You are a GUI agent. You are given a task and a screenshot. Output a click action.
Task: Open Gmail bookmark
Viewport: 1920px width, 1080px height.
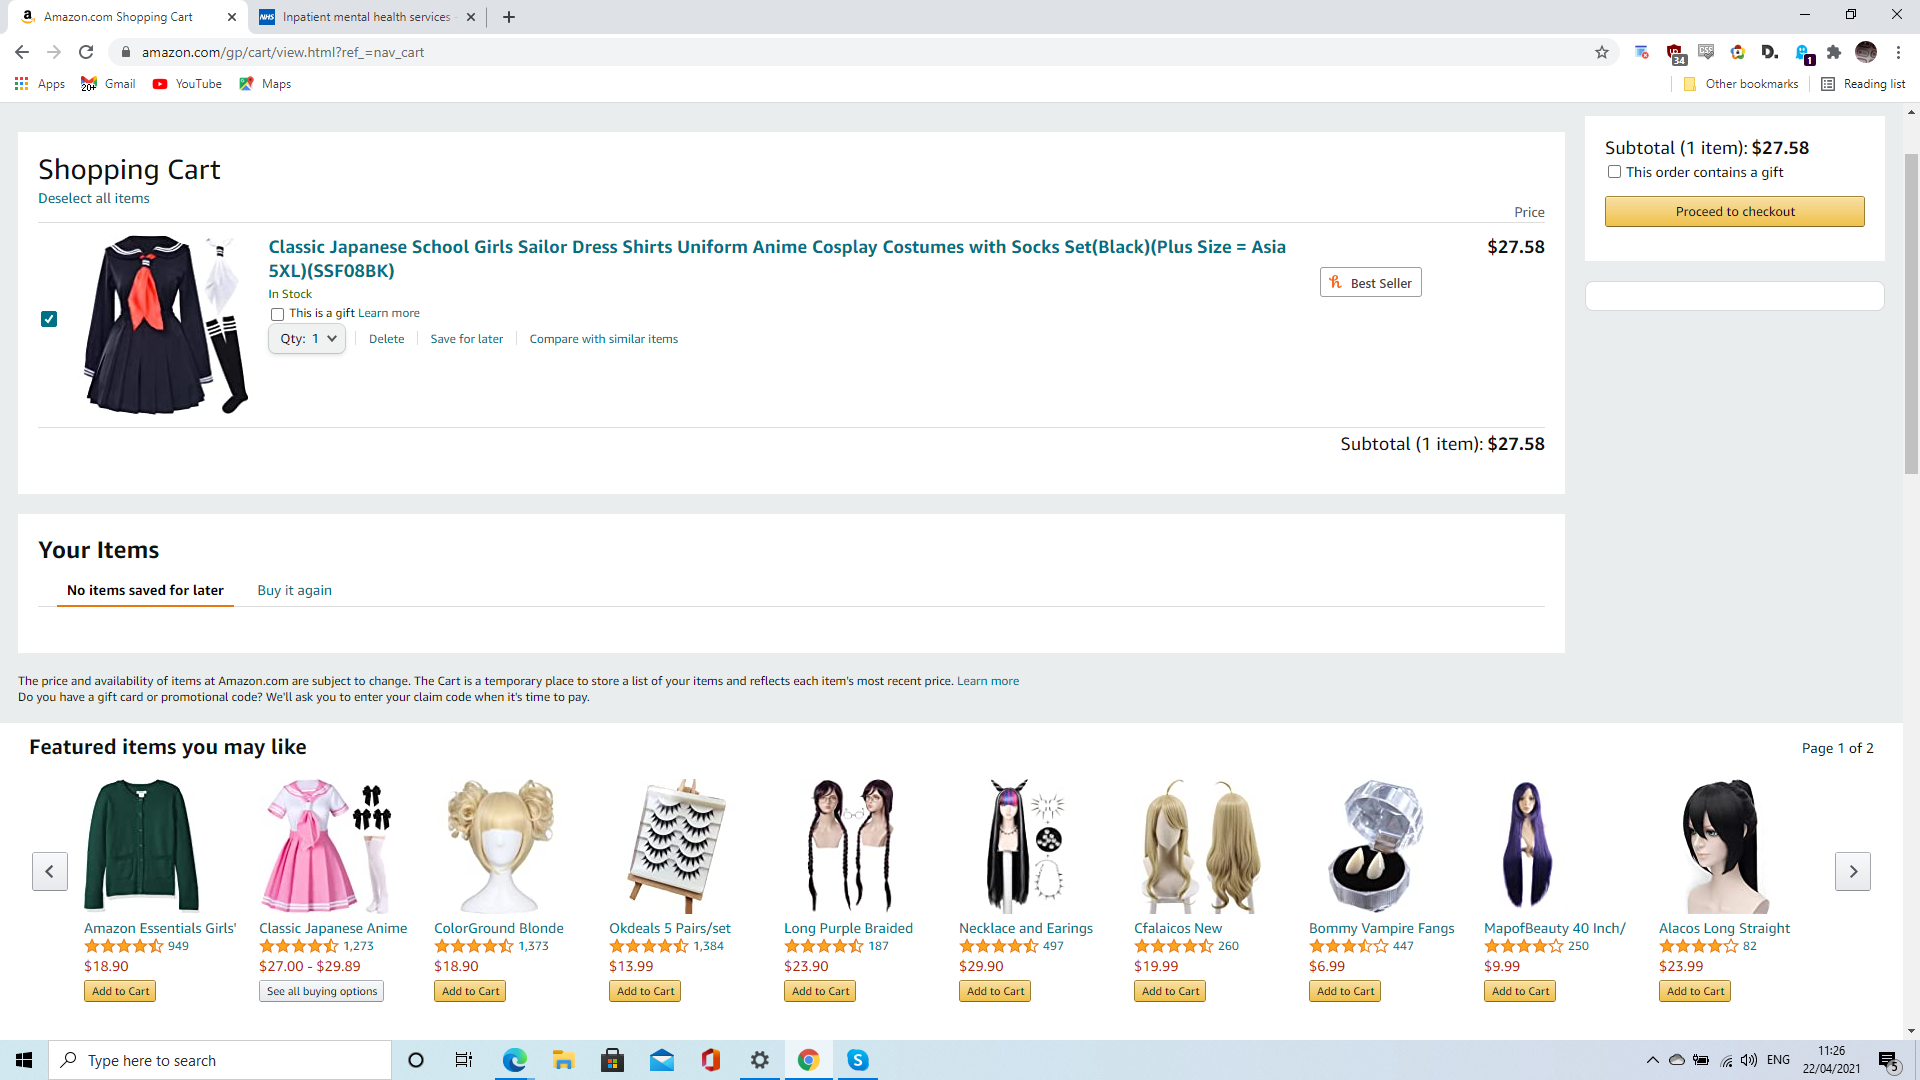click(109, 84)
